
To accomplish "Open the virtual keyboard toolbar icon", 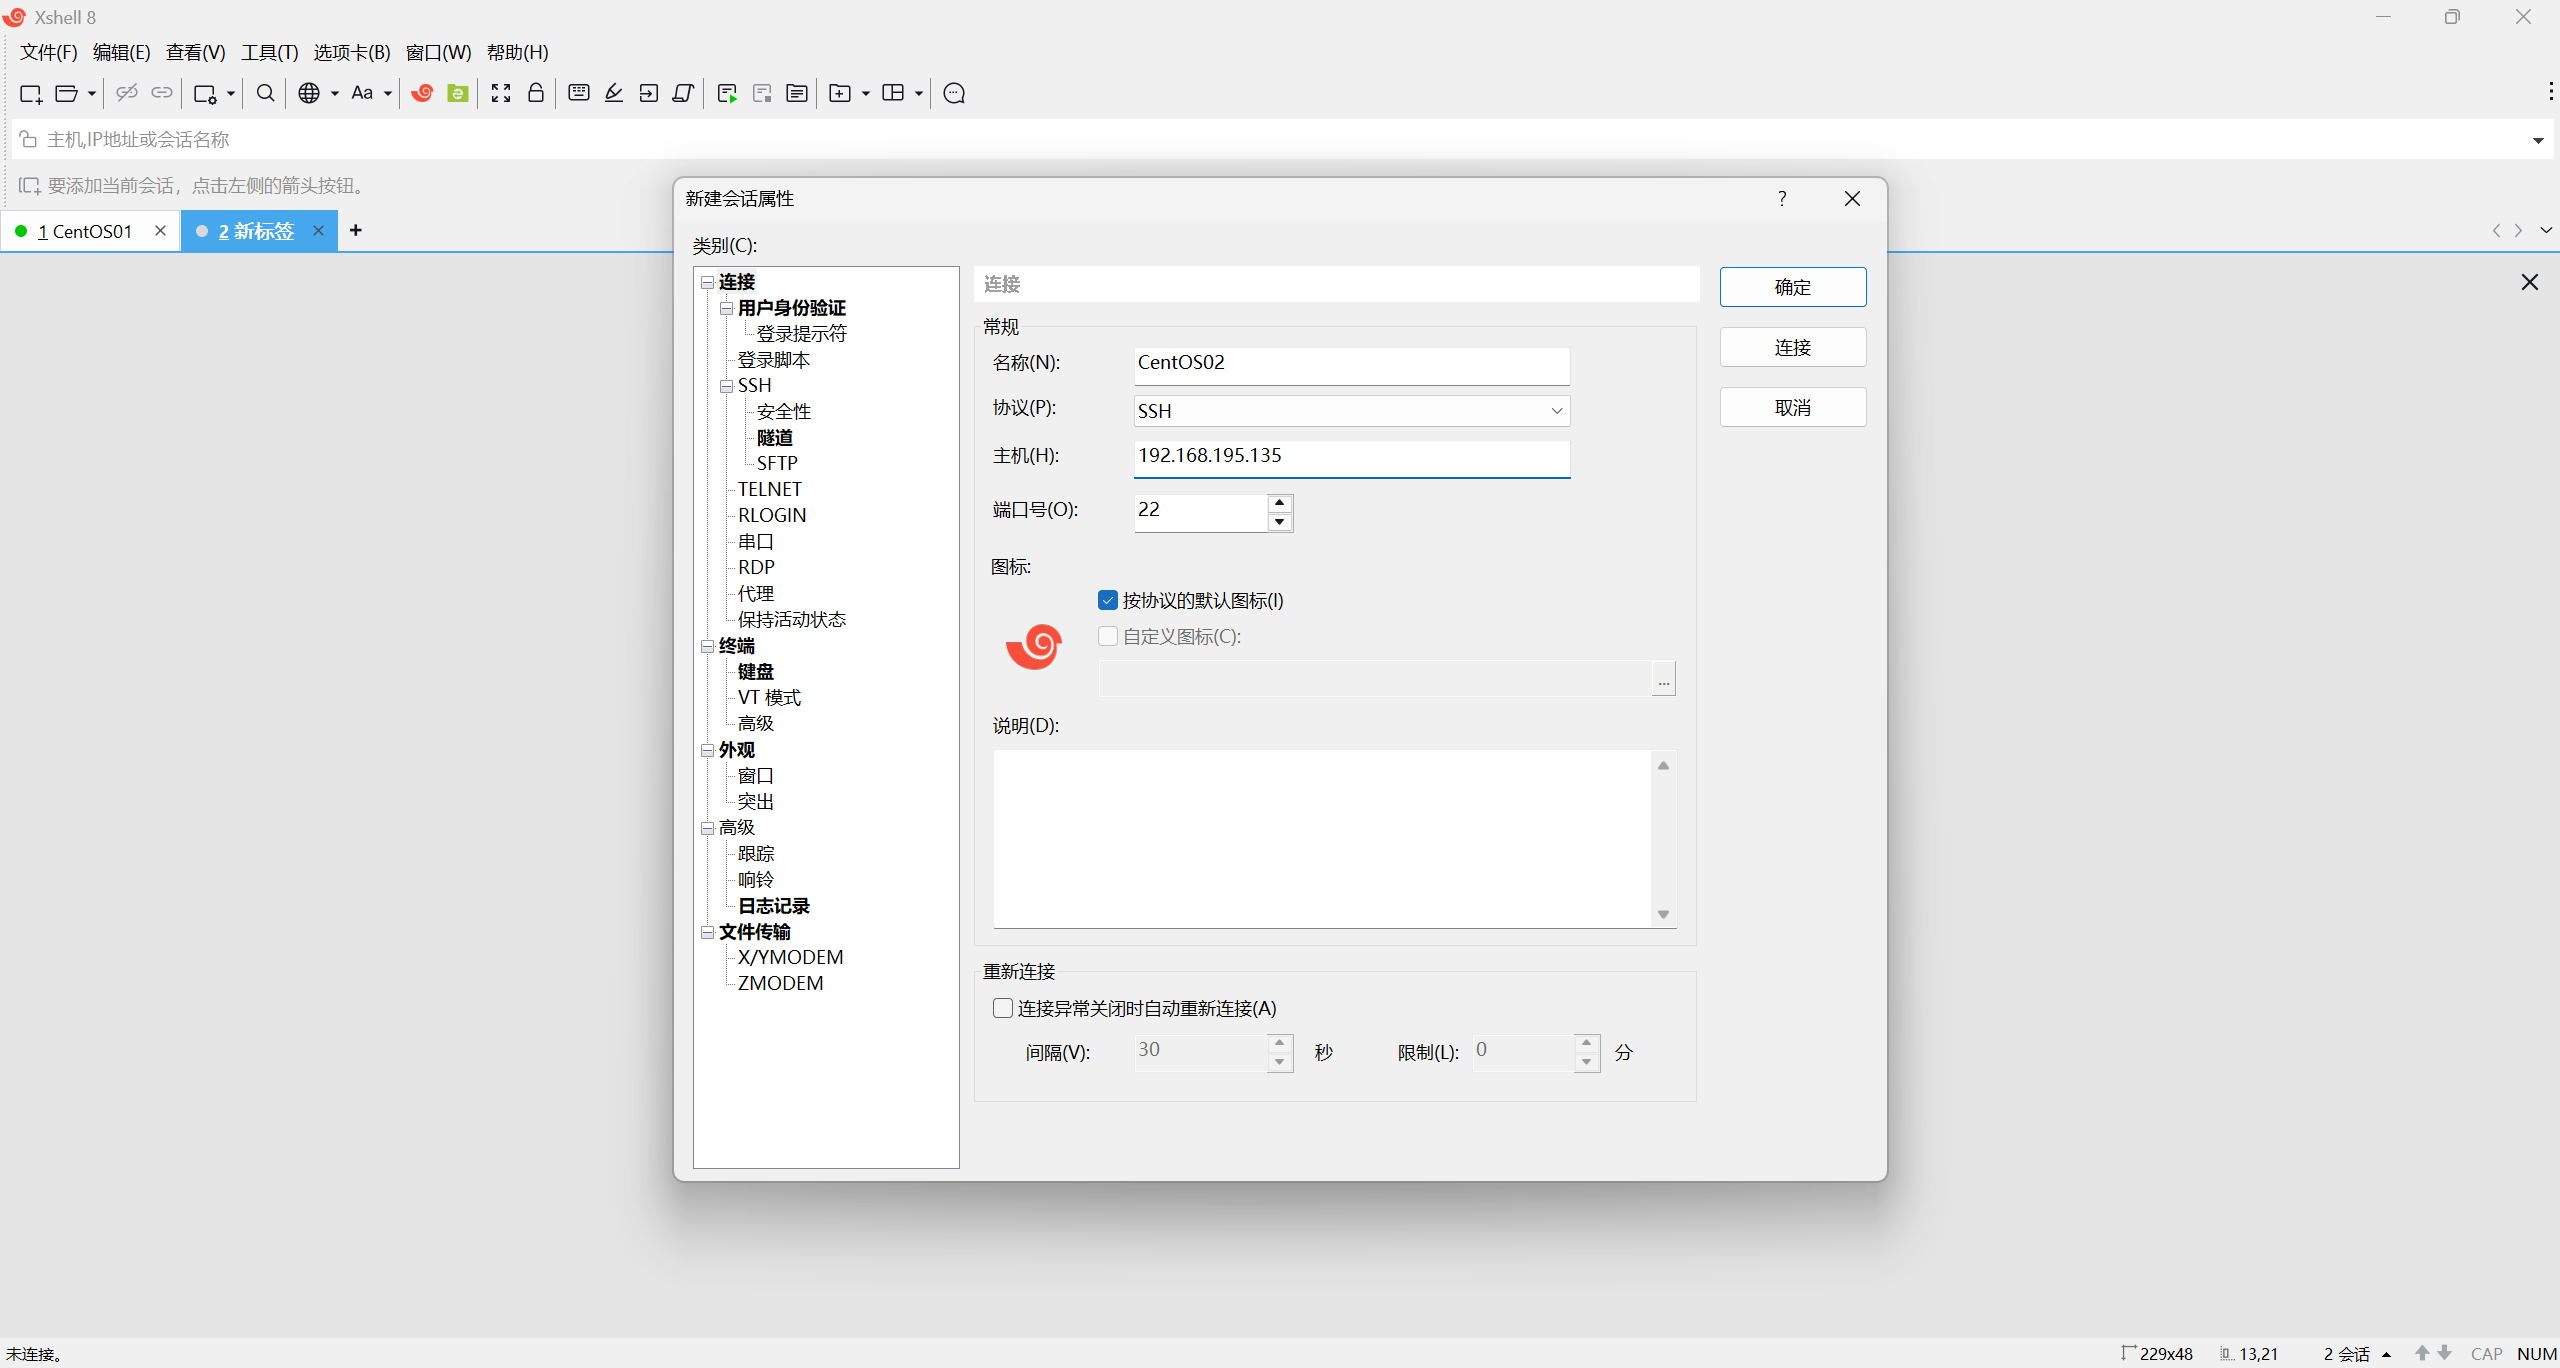I will click(x=578, y=93).
